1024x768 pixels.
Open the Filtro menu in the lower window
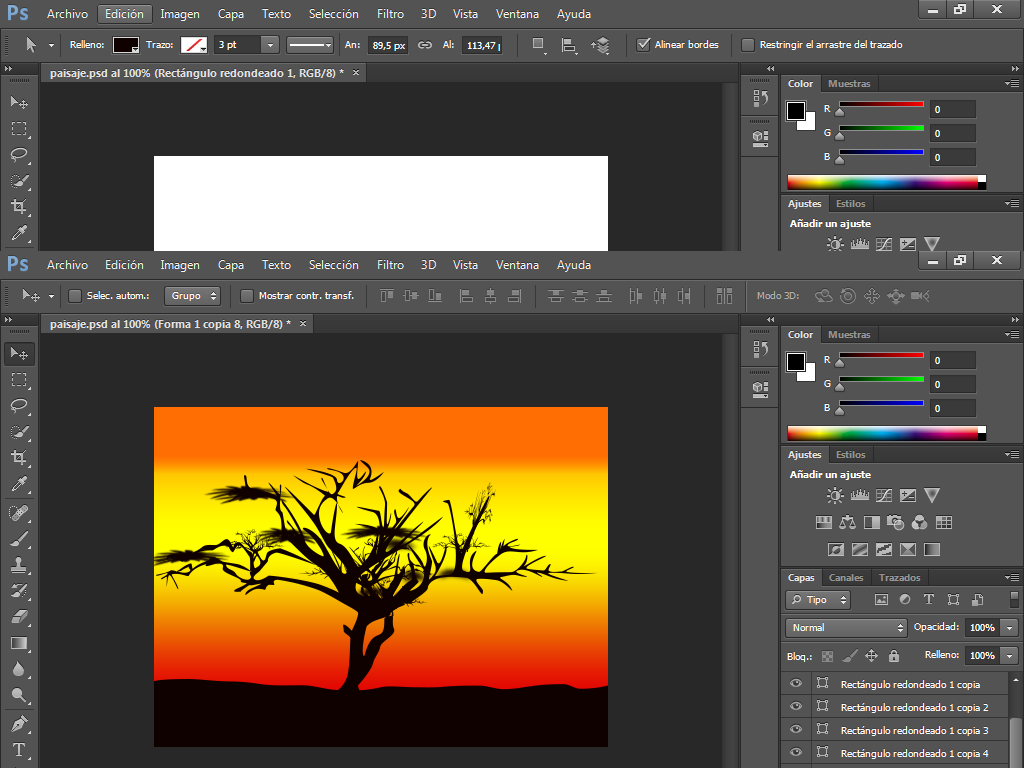pyautogui.click(x=390, y=264)
